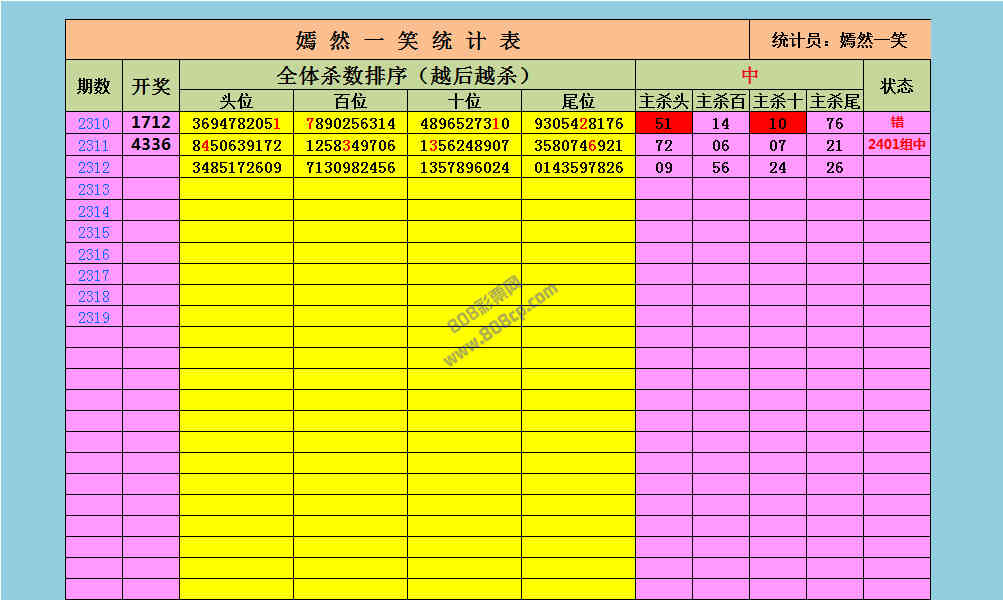The width and height of the screenshot is (1003, 600).
Task: Select period 2315 in the 期数 column
Action: coord(93,232)
